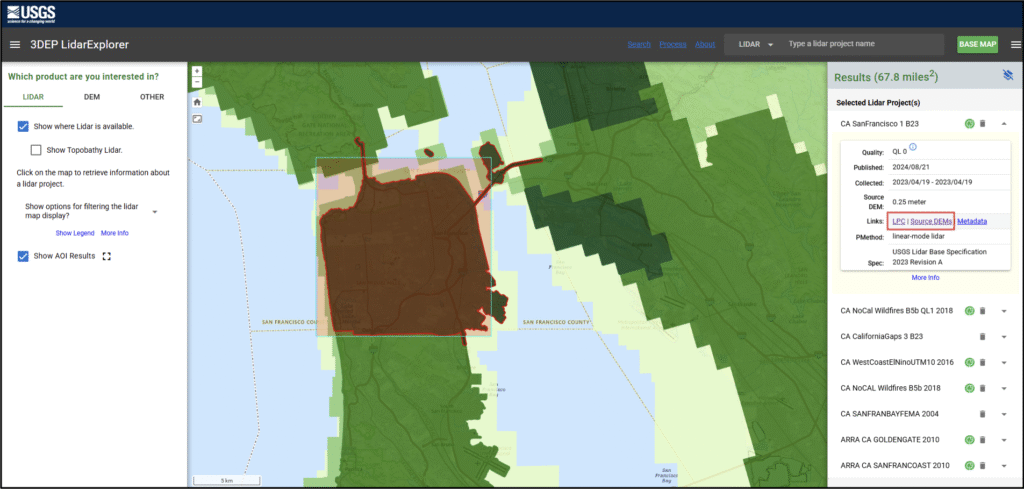This screenshot has width=1024, height=489.
Task: Click green badge for ARRA CA GOLDENGATE 2010
Action: coord(969,440)
